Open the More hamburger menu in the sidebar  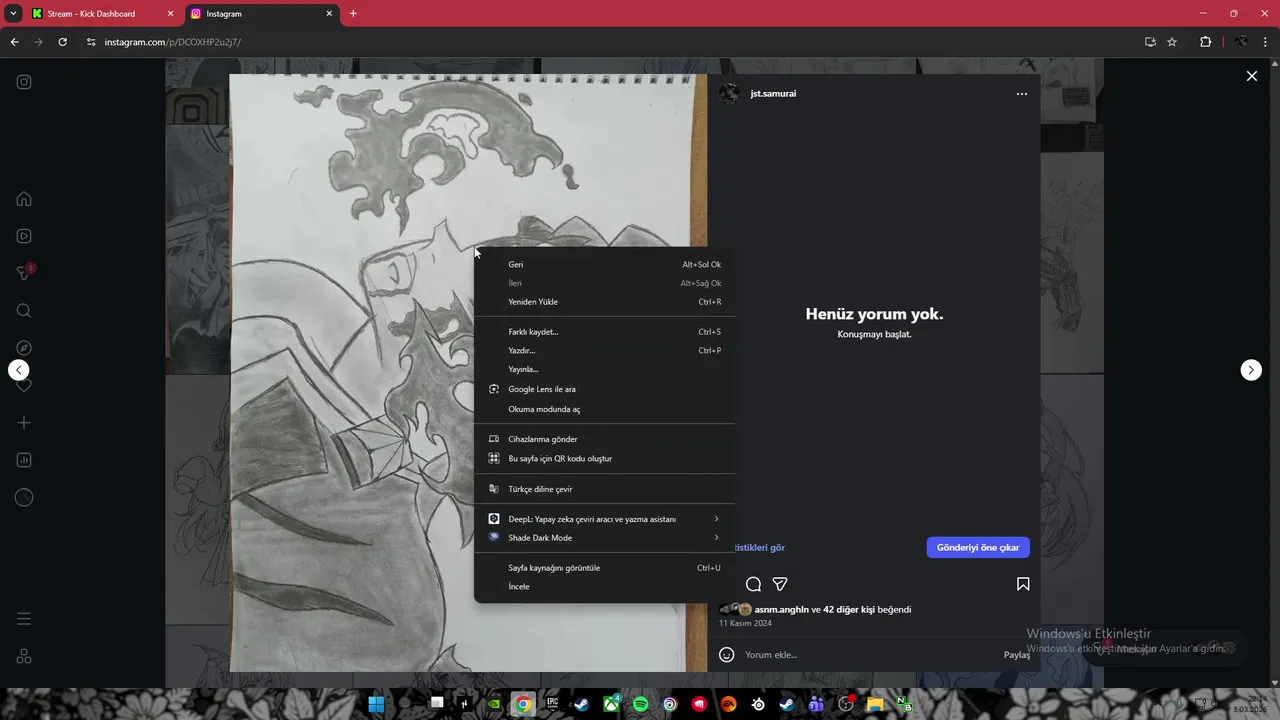tap(24, 619)
